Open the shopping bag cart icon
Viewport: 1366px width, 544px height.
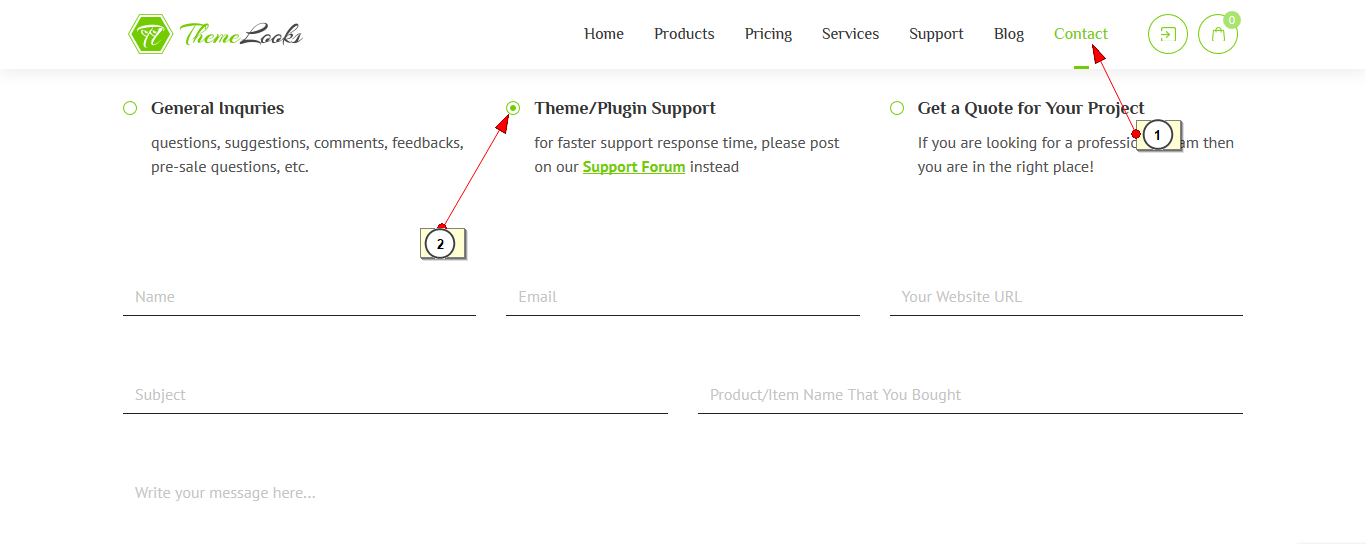click(x=1217, y=35)
